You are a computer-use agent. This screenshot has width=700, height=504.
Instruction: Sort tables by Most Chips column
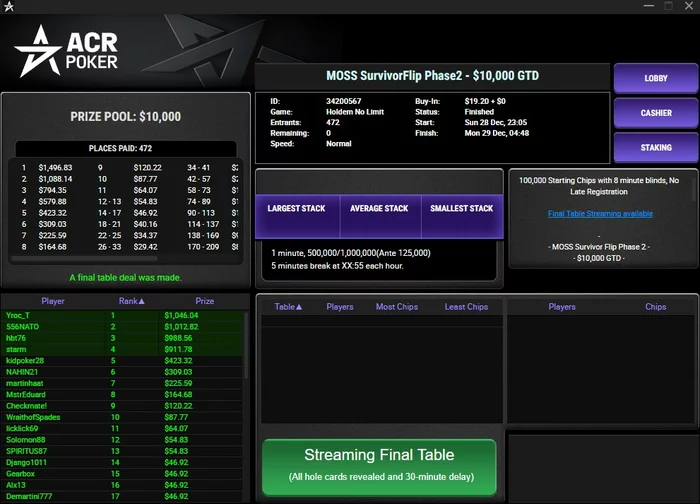[x=397, y=307]
